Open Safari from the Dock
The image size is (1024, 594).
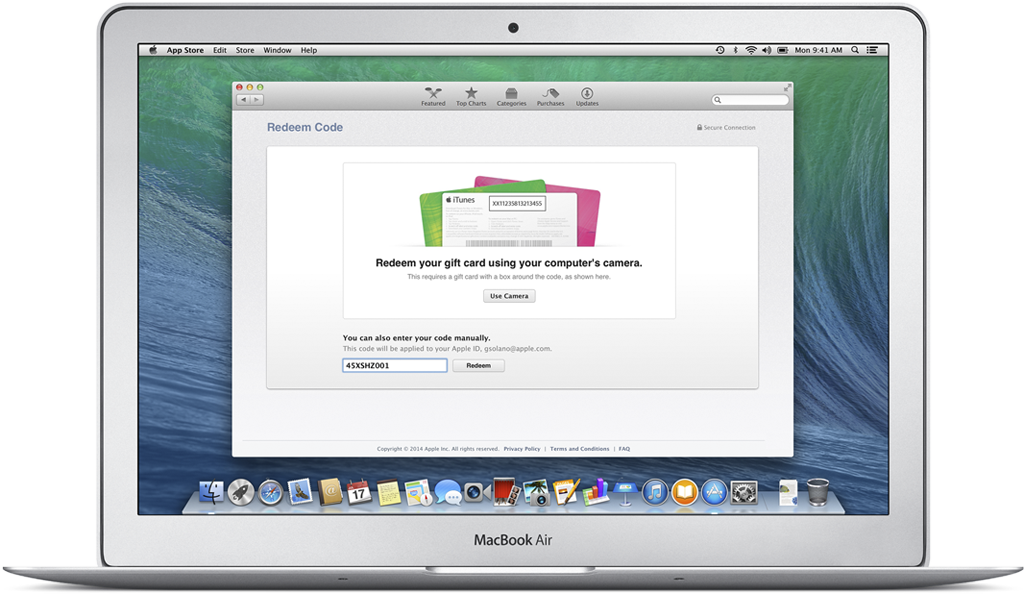pyautogui.click(x=270, y=492)
